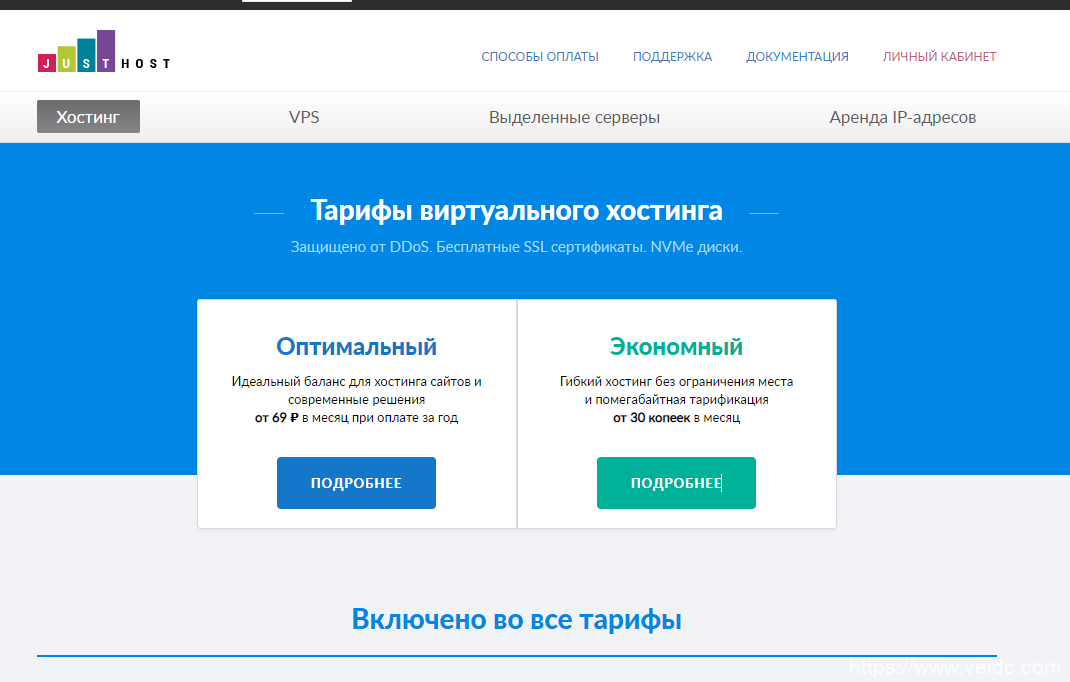1070x682 pixels.
Task: Click Подробнее under Экономный plan
Action: tap(676, 483)
